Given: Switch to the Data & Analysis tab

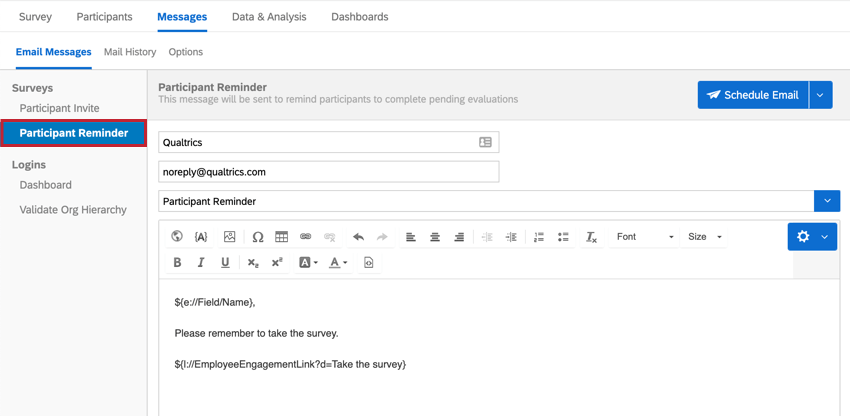Looking at the screenshot, I should [x=269, y=17].
